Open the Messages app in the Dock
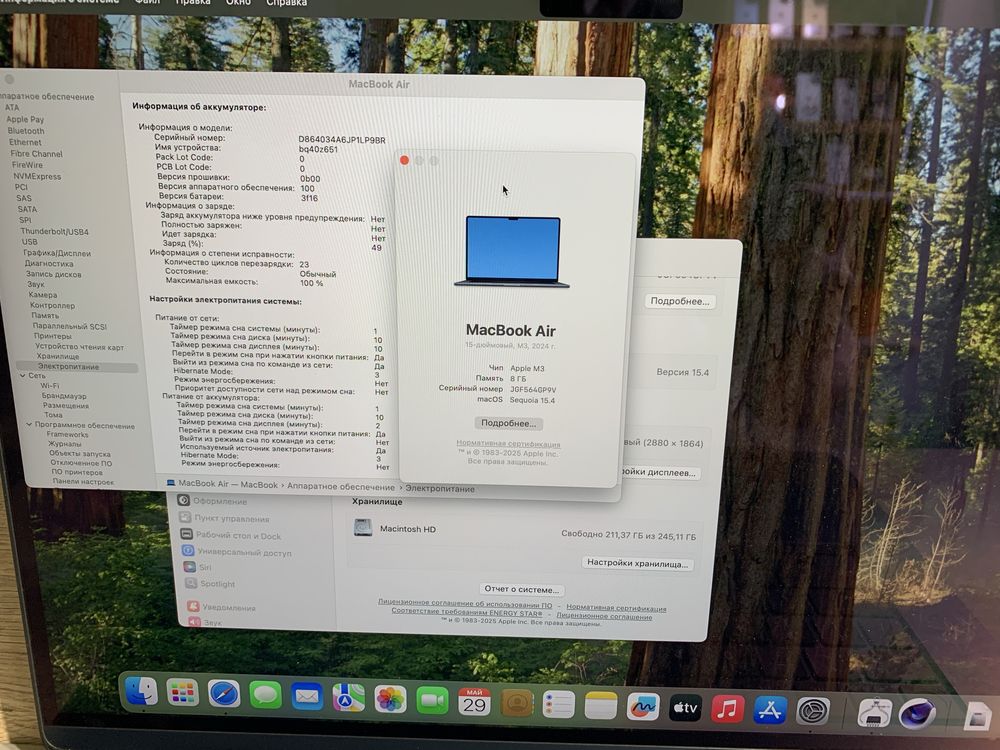The height and width of the screenshot is (750, 1000). (x=265, y=695)
